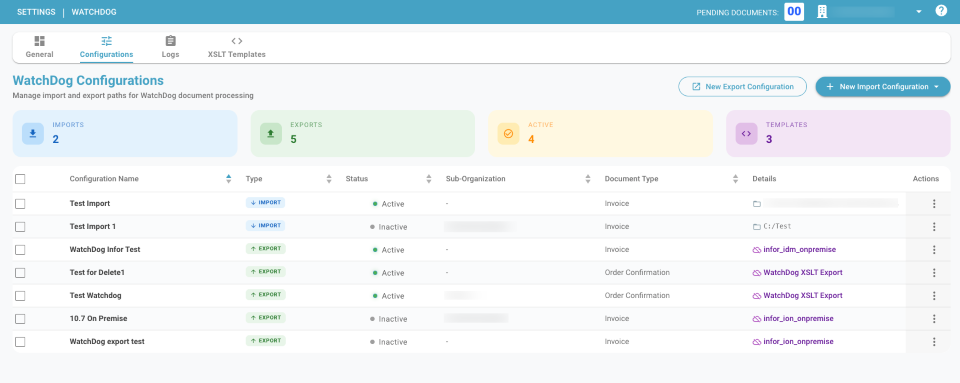The height and width of the screenshot is (383, 960).
Task: Go to the XSLT Templates tab
Action: coord(237,47)
